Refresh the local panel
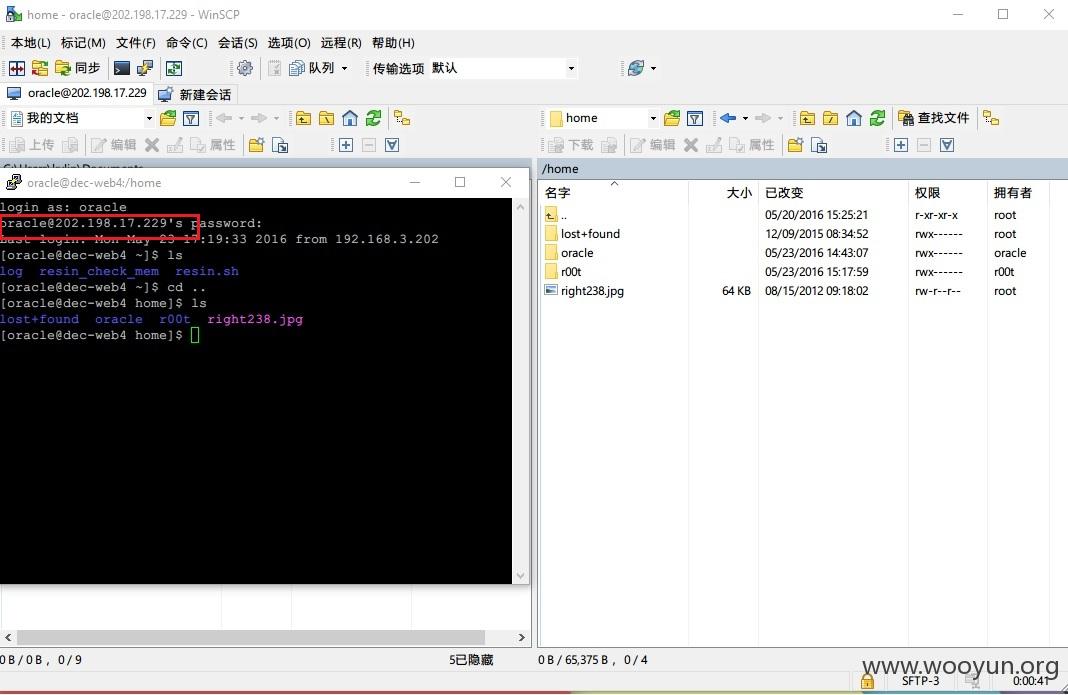 (x=373, y=119)
